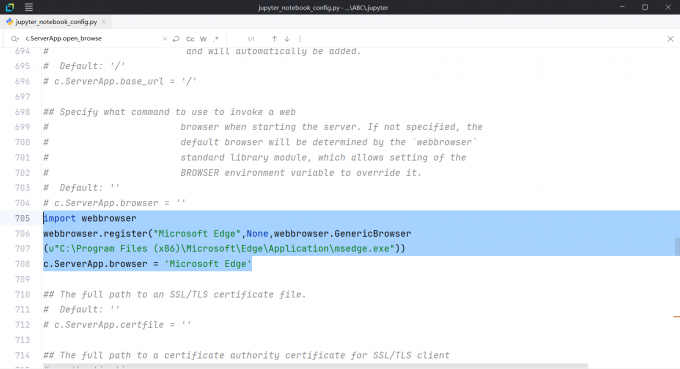Open search history magnifier dropdown
This screenshot has height=369, width=680.
click(15, 39)
